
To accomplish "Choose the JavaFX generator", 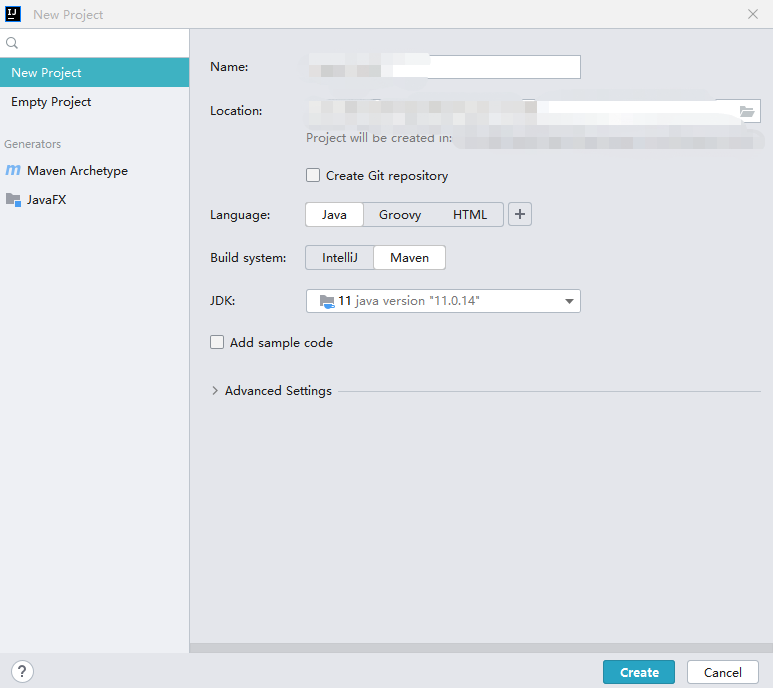I will (x=94, y=200).
